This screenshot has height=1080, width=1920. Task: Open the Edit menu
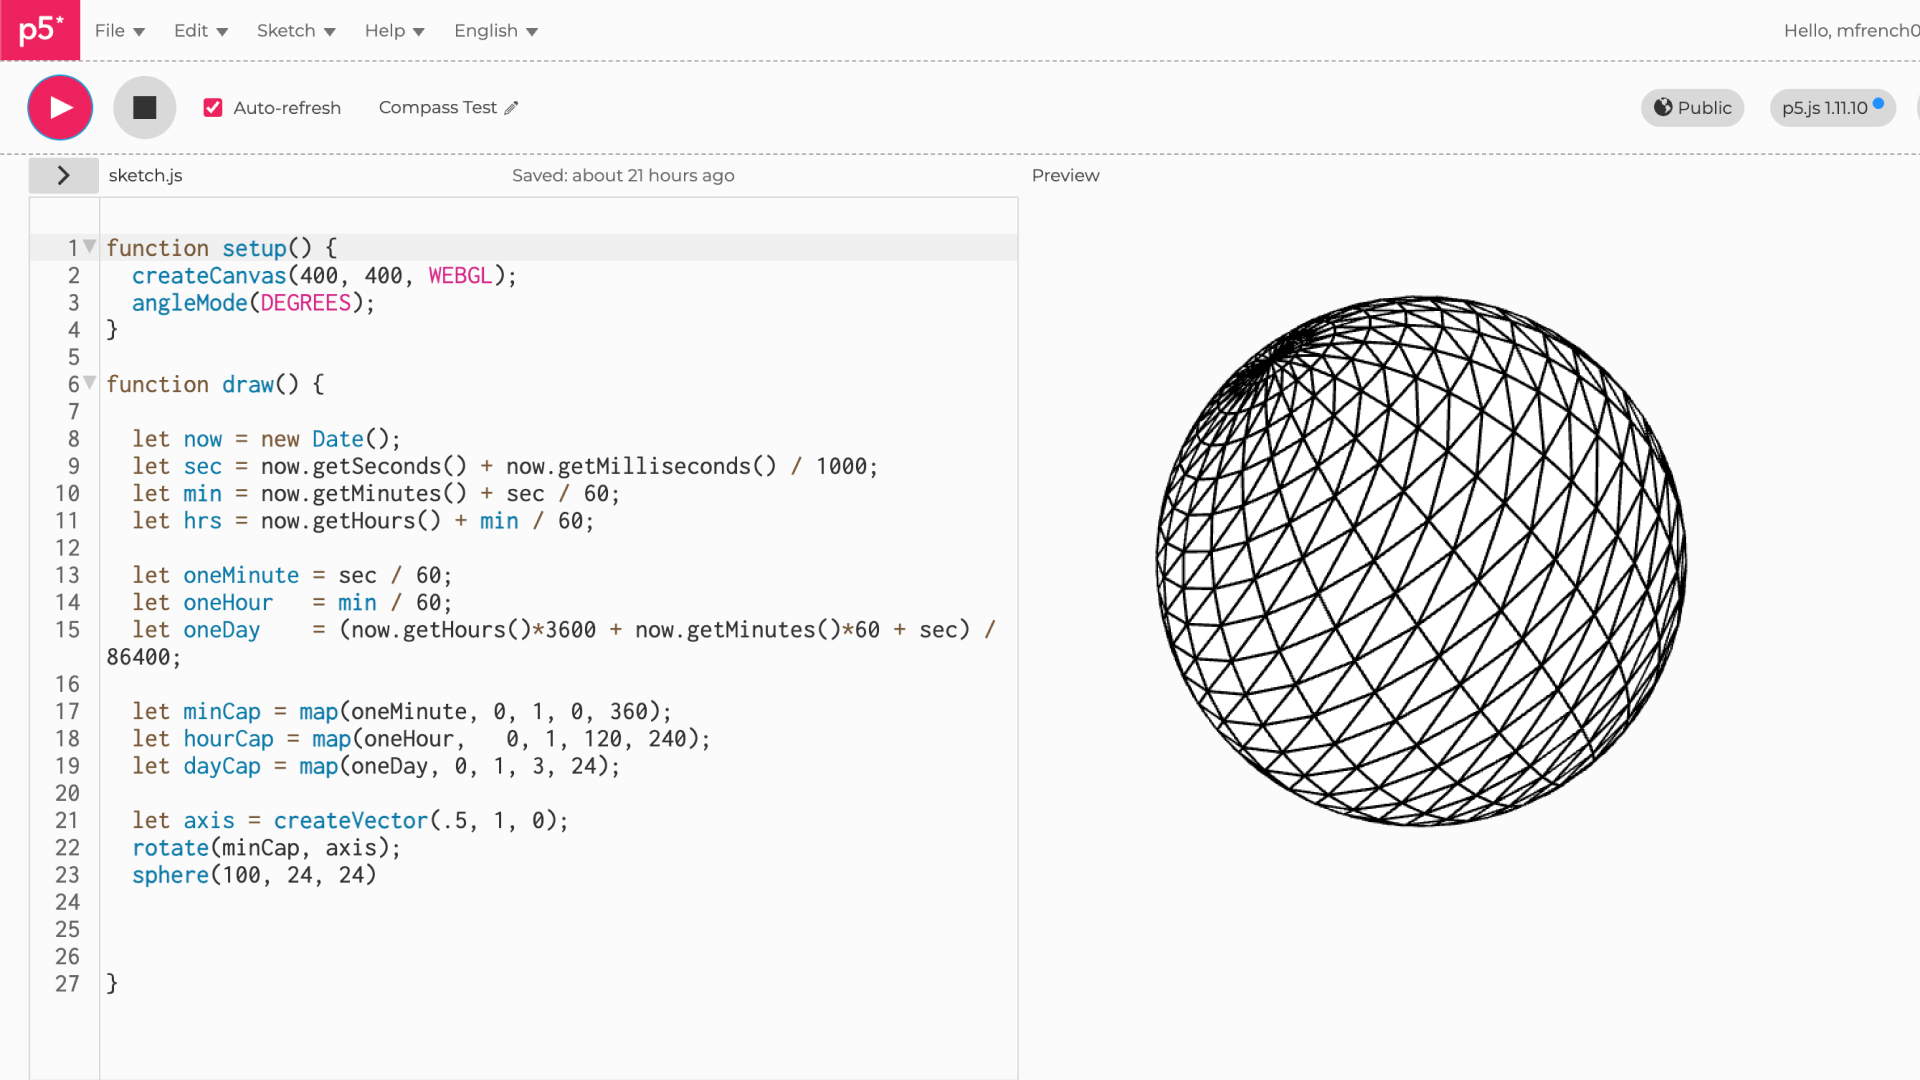click(x=201, y=31)
